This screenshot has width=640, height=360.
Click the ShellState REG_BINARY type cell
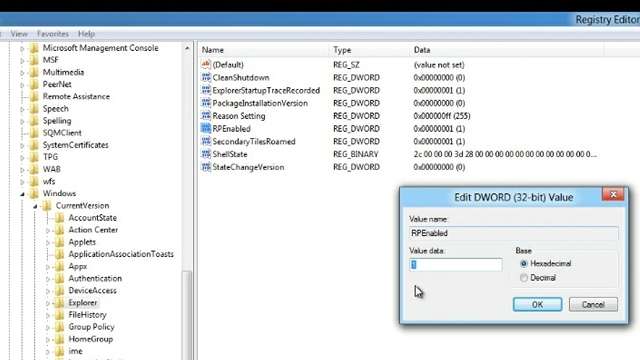pyautogui.click(x=356, y=154)
